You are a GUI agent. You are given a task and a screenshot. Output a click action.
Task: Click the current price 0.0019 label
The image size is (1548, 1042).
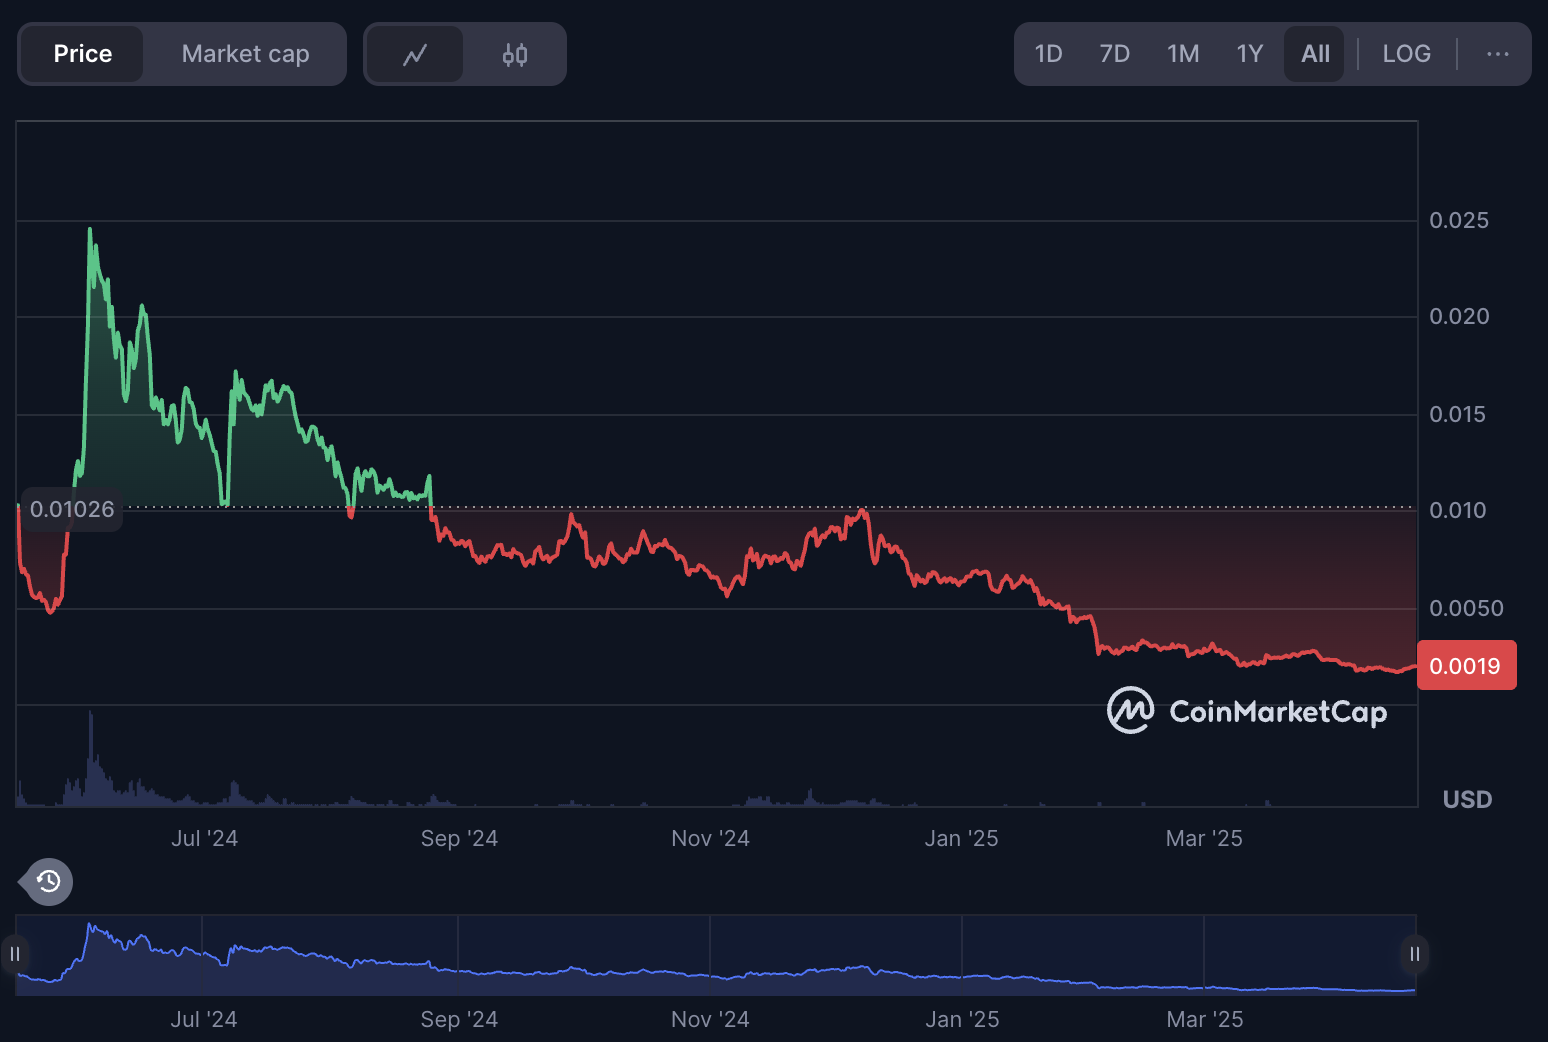tap(1465, 666)
